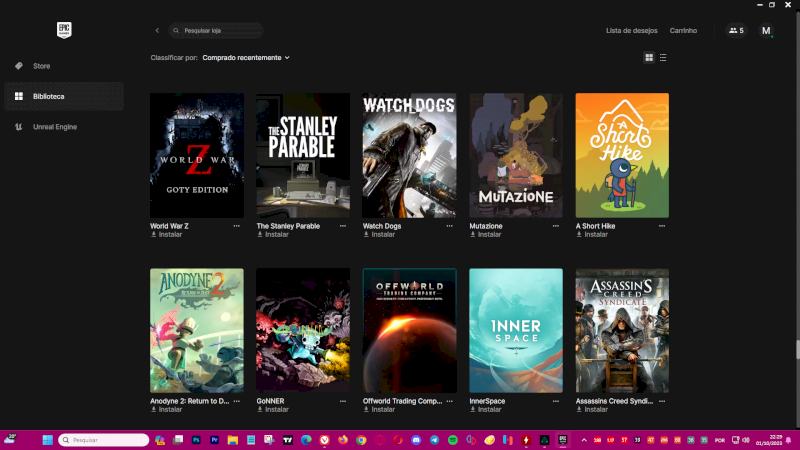
Task: Open the Store section
Action: coord(63,66)
